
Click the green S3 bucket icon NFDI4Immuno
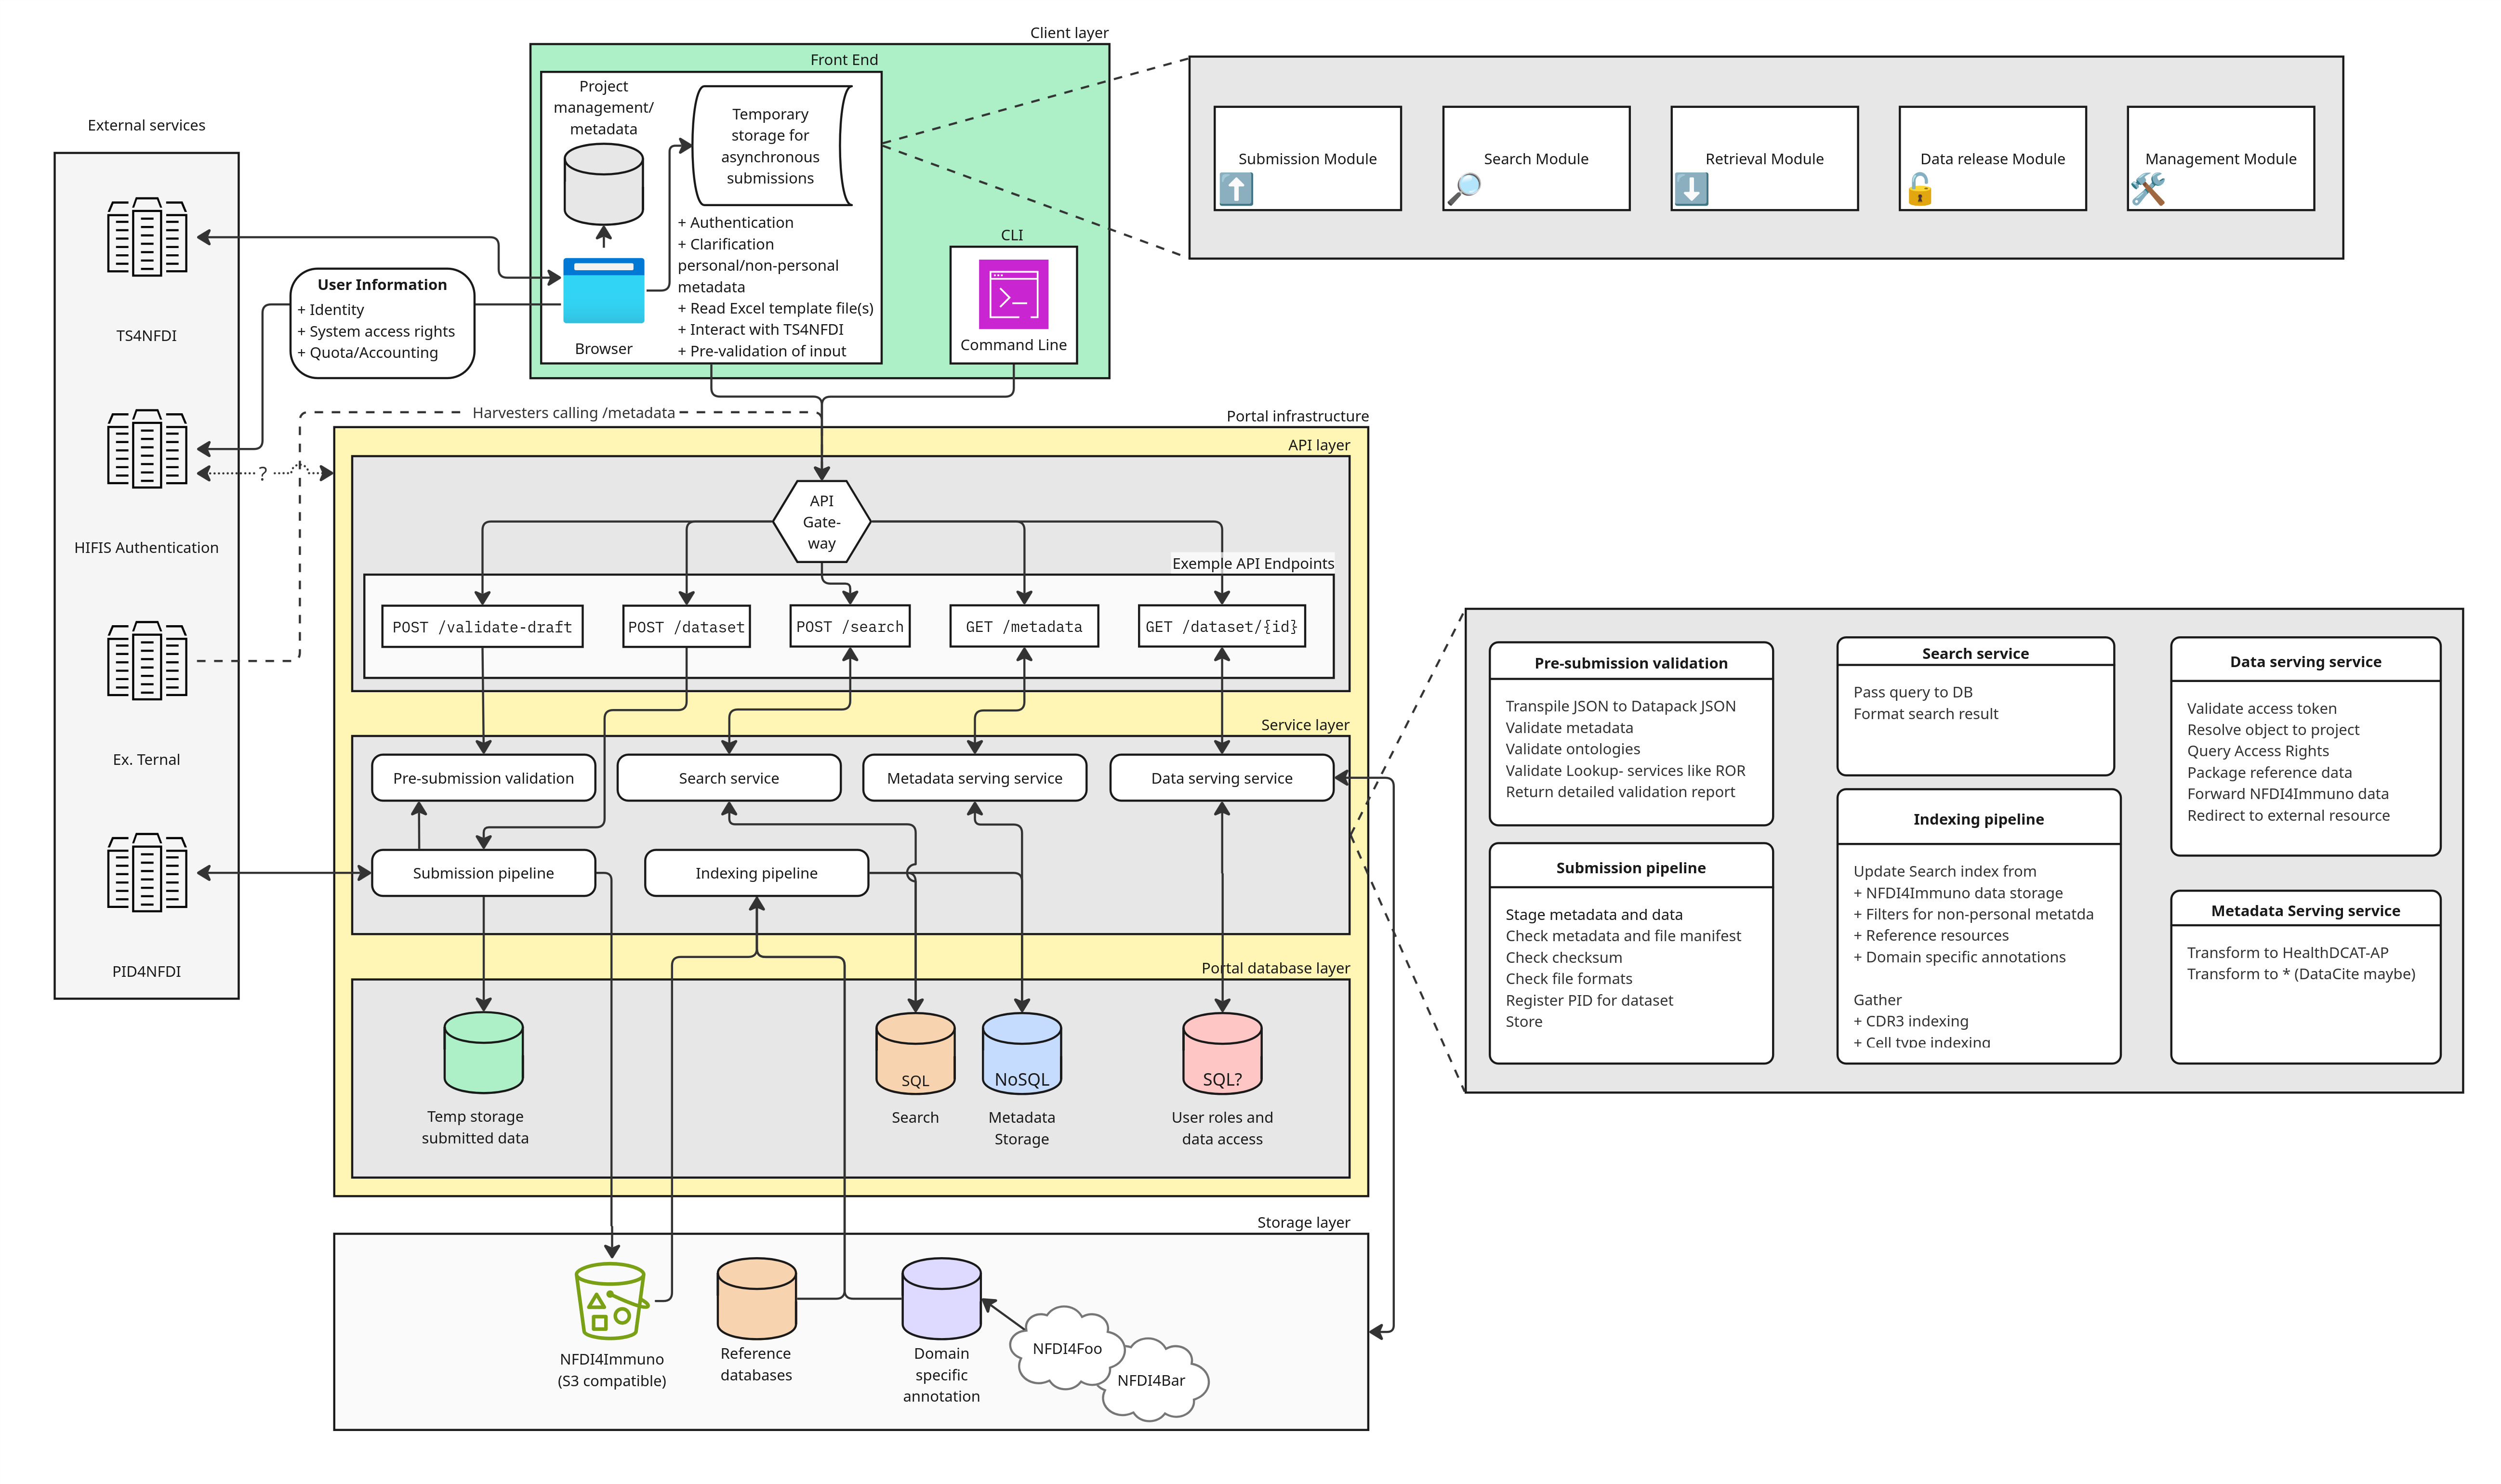coord(611,1301)
